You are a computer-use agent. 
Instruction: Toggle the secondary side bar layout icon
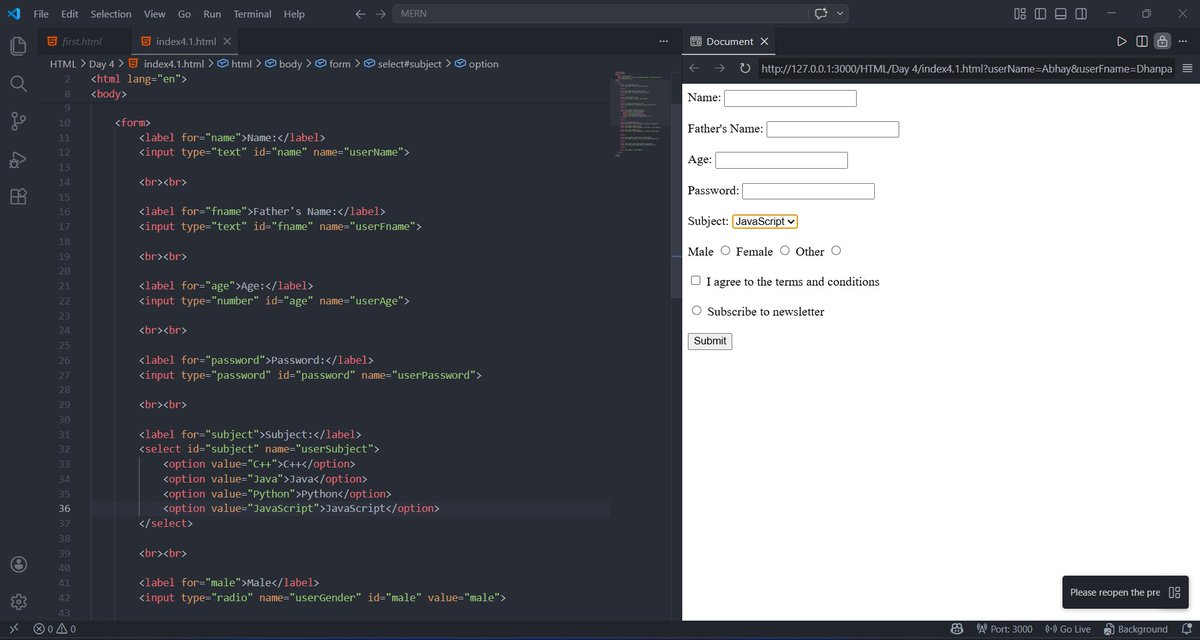tap(1080, 14)
